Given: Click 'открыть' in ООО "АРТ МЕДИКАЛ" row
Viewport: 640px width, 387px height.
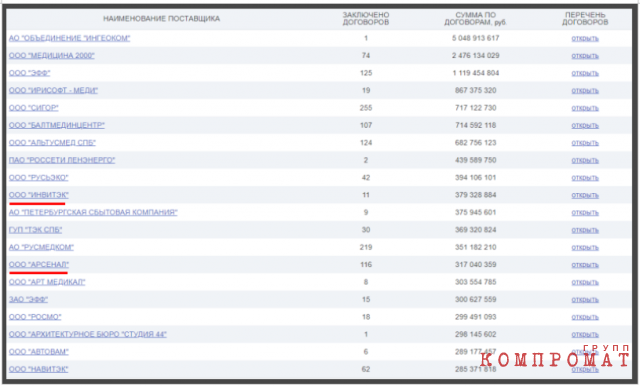Looking at the screenshot, I should [585, 282].
